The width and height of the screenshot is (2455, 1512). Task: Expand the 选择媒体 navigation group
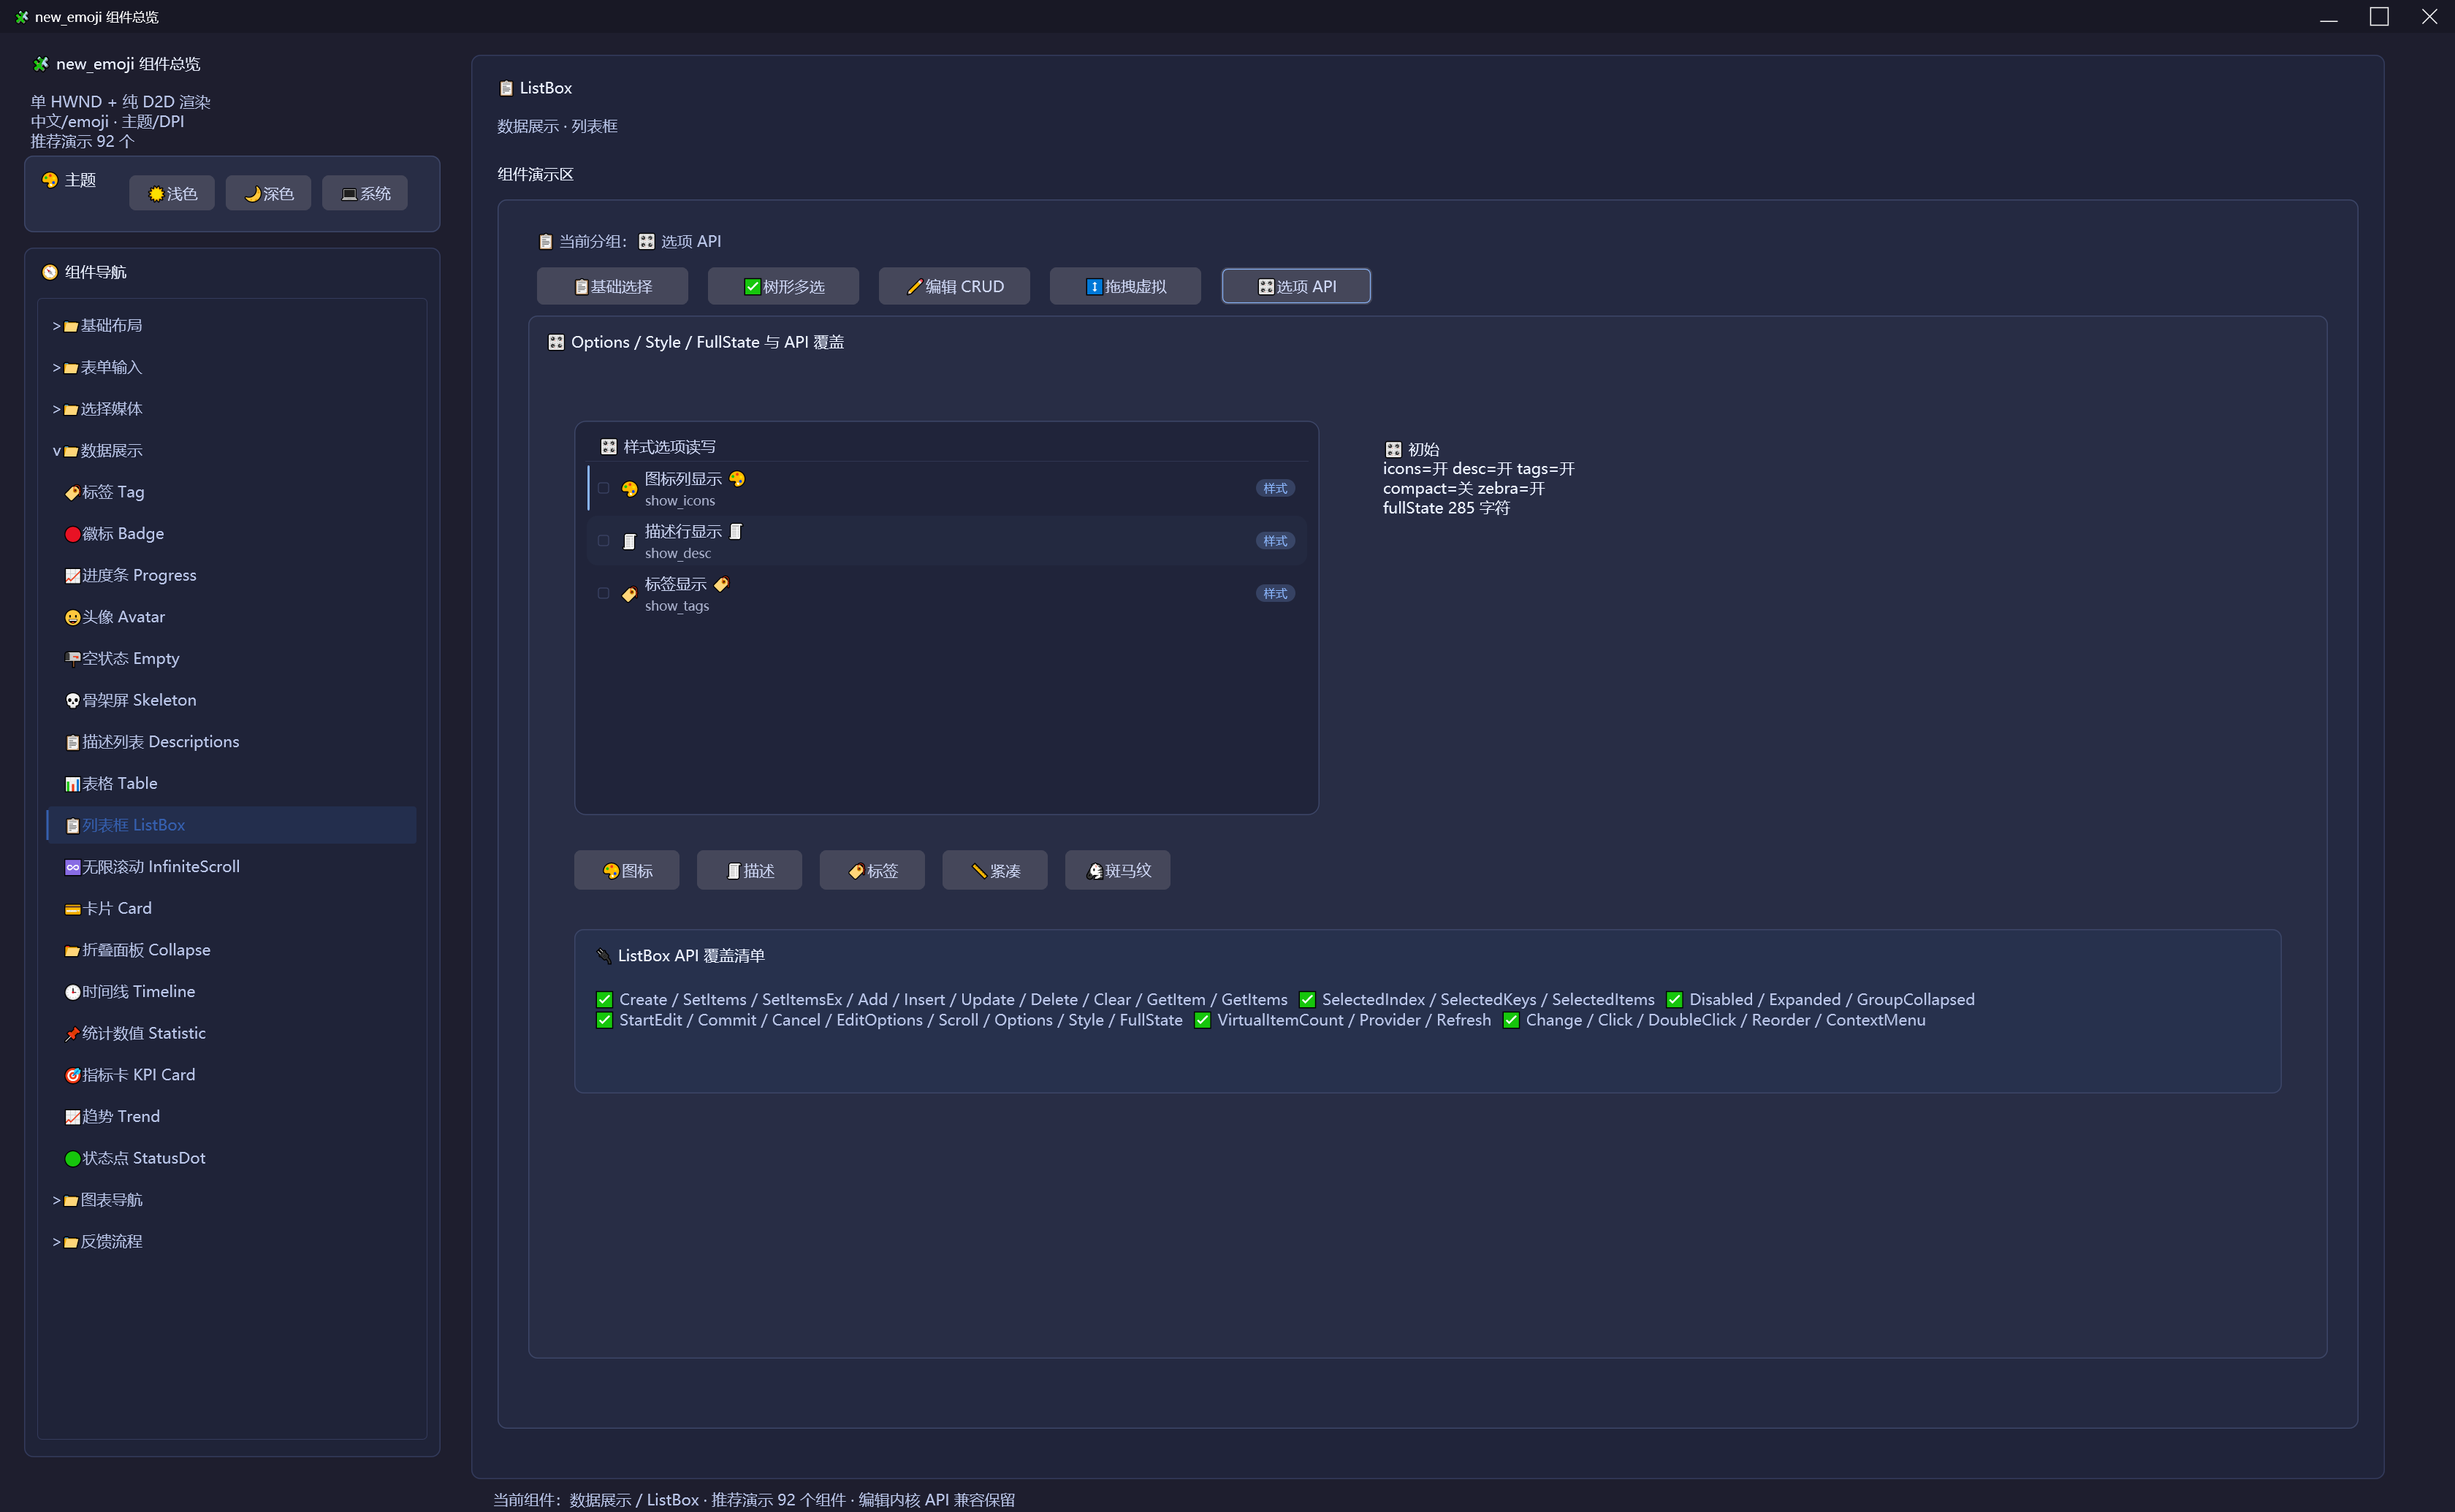point(232,409)
